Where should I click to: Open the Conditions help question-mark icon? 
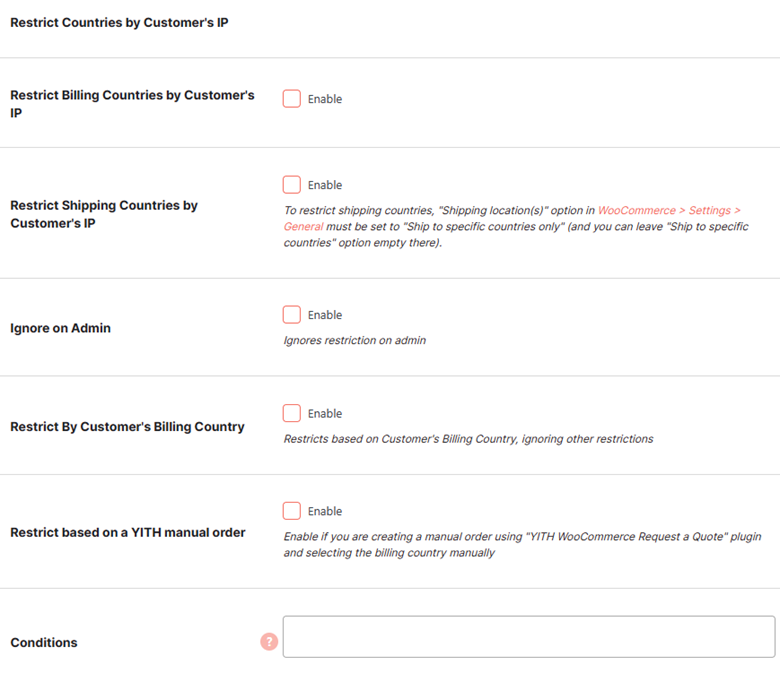[x=269, y=641]
